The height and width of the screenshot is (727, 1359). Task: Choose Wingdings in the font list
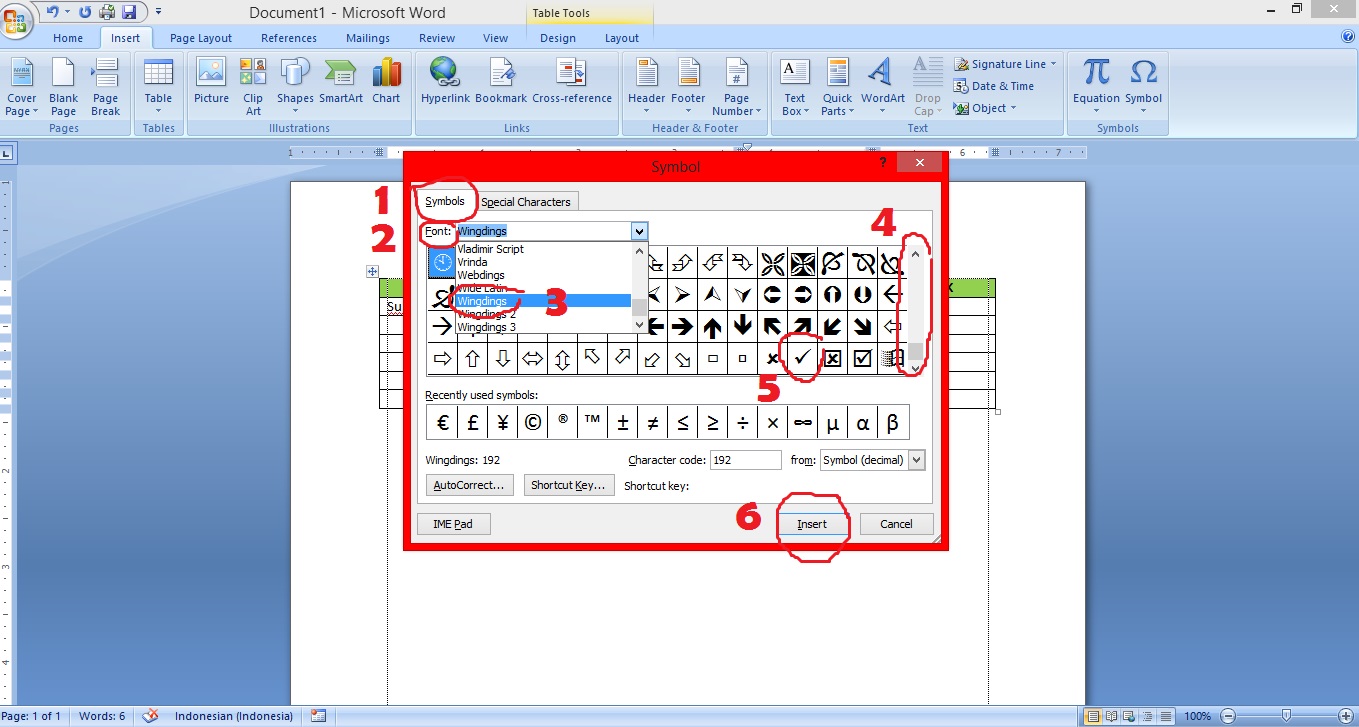click(x=543, y=301)
